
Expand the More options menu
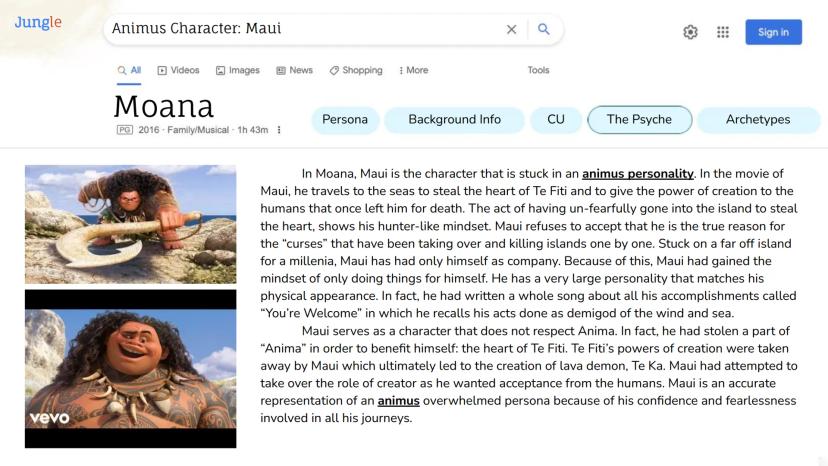tap(413, 71)
